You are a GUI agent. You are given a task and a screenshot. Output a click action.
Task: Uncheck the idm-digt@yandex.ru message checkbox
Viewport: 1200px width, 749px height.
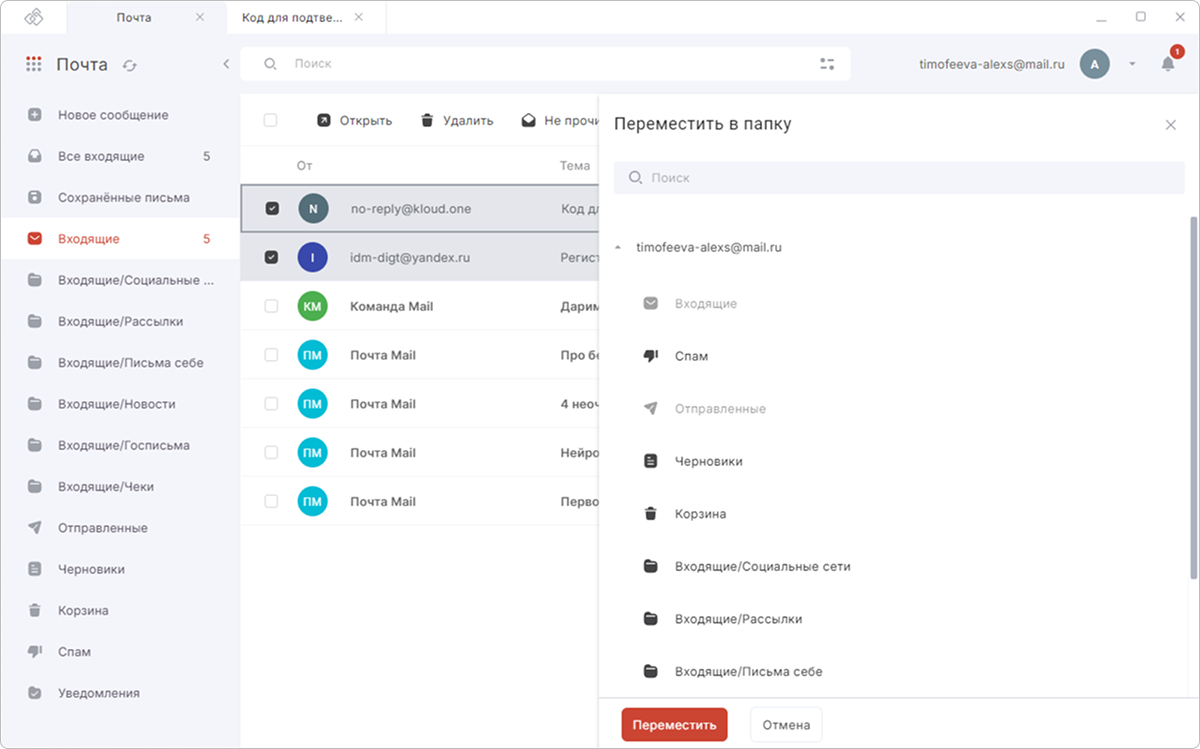271,257
